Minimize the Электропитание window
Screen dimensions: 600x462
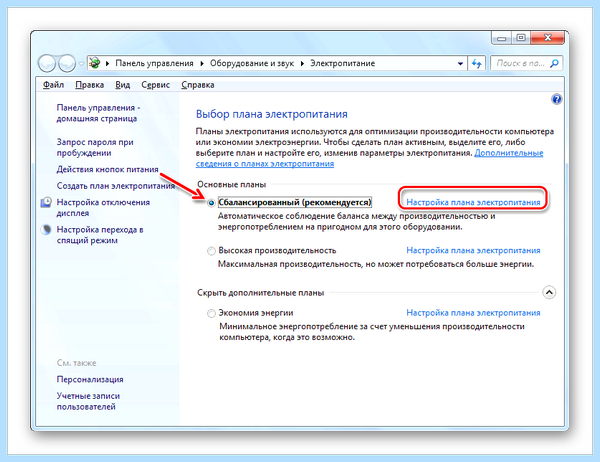click(x=502, y=38)
